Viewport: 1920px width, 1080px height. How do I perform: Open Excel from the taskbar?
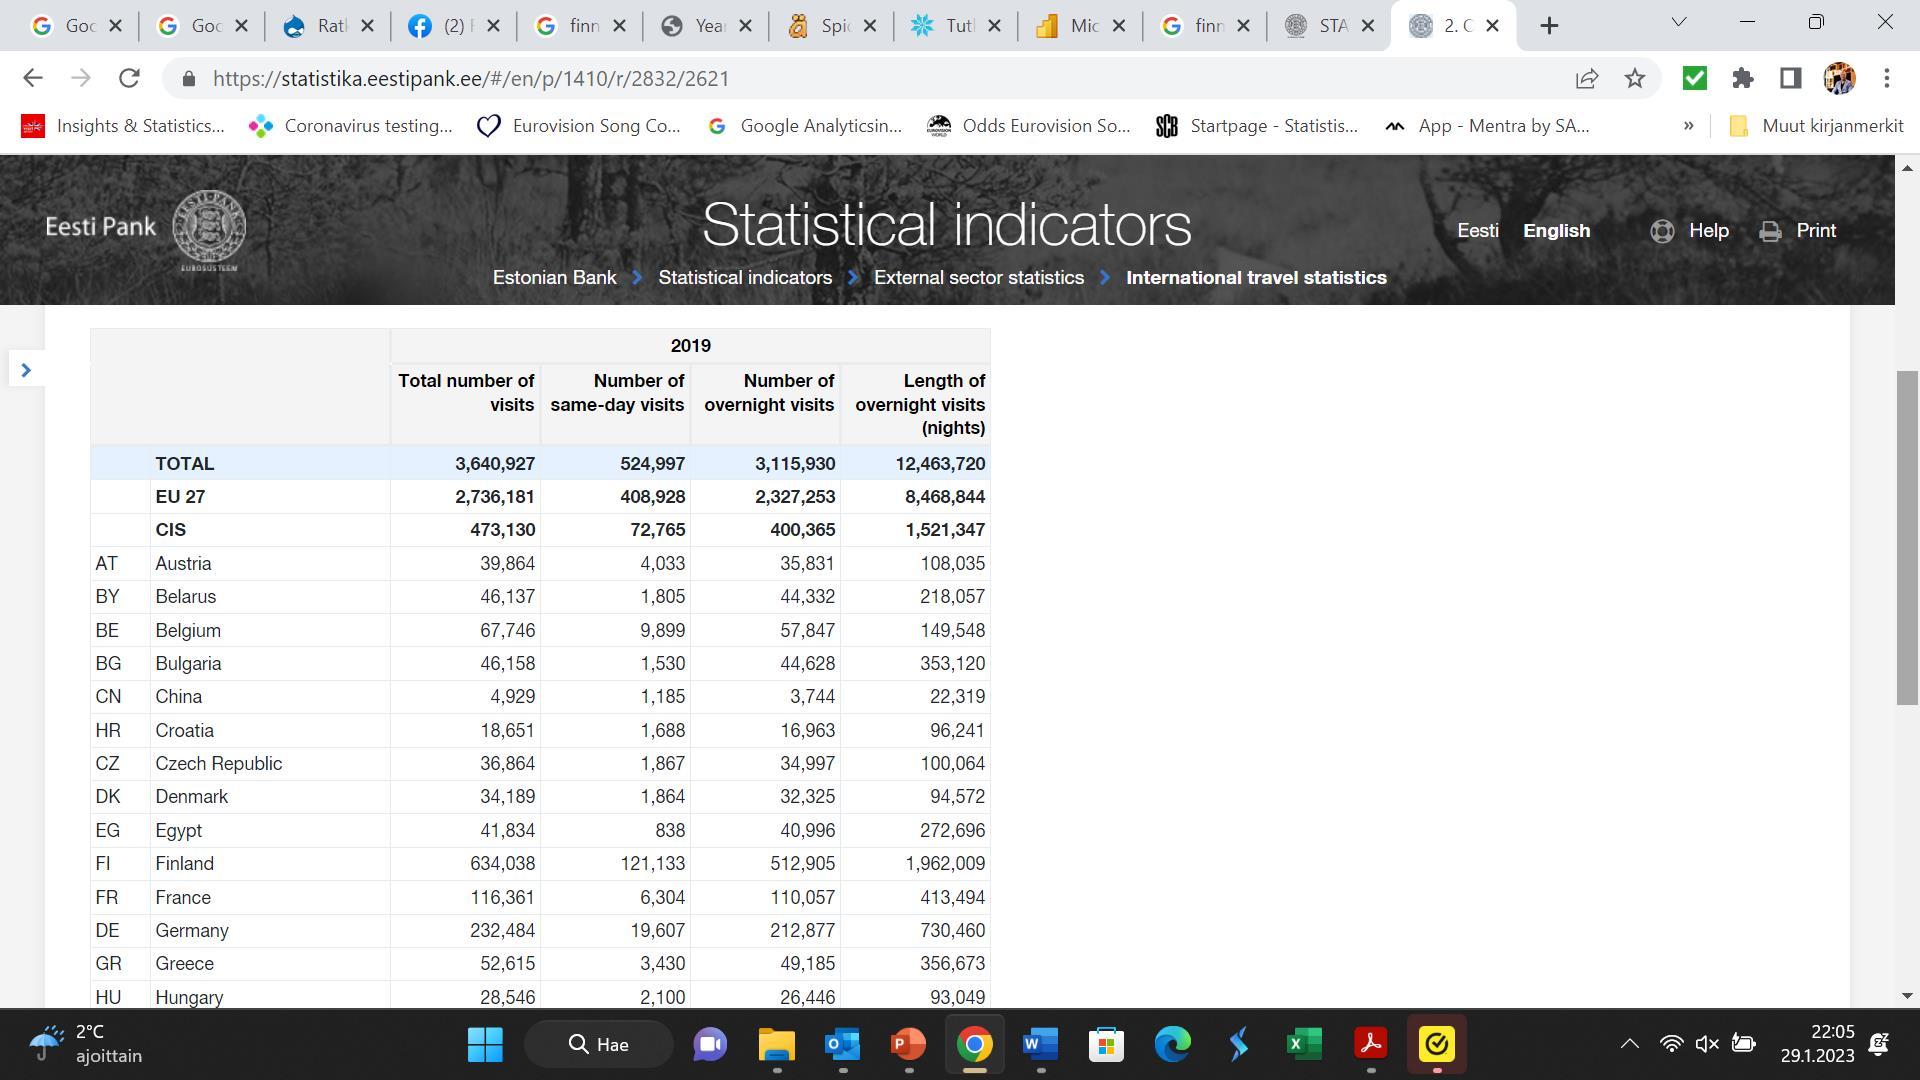(1304, 1044)
